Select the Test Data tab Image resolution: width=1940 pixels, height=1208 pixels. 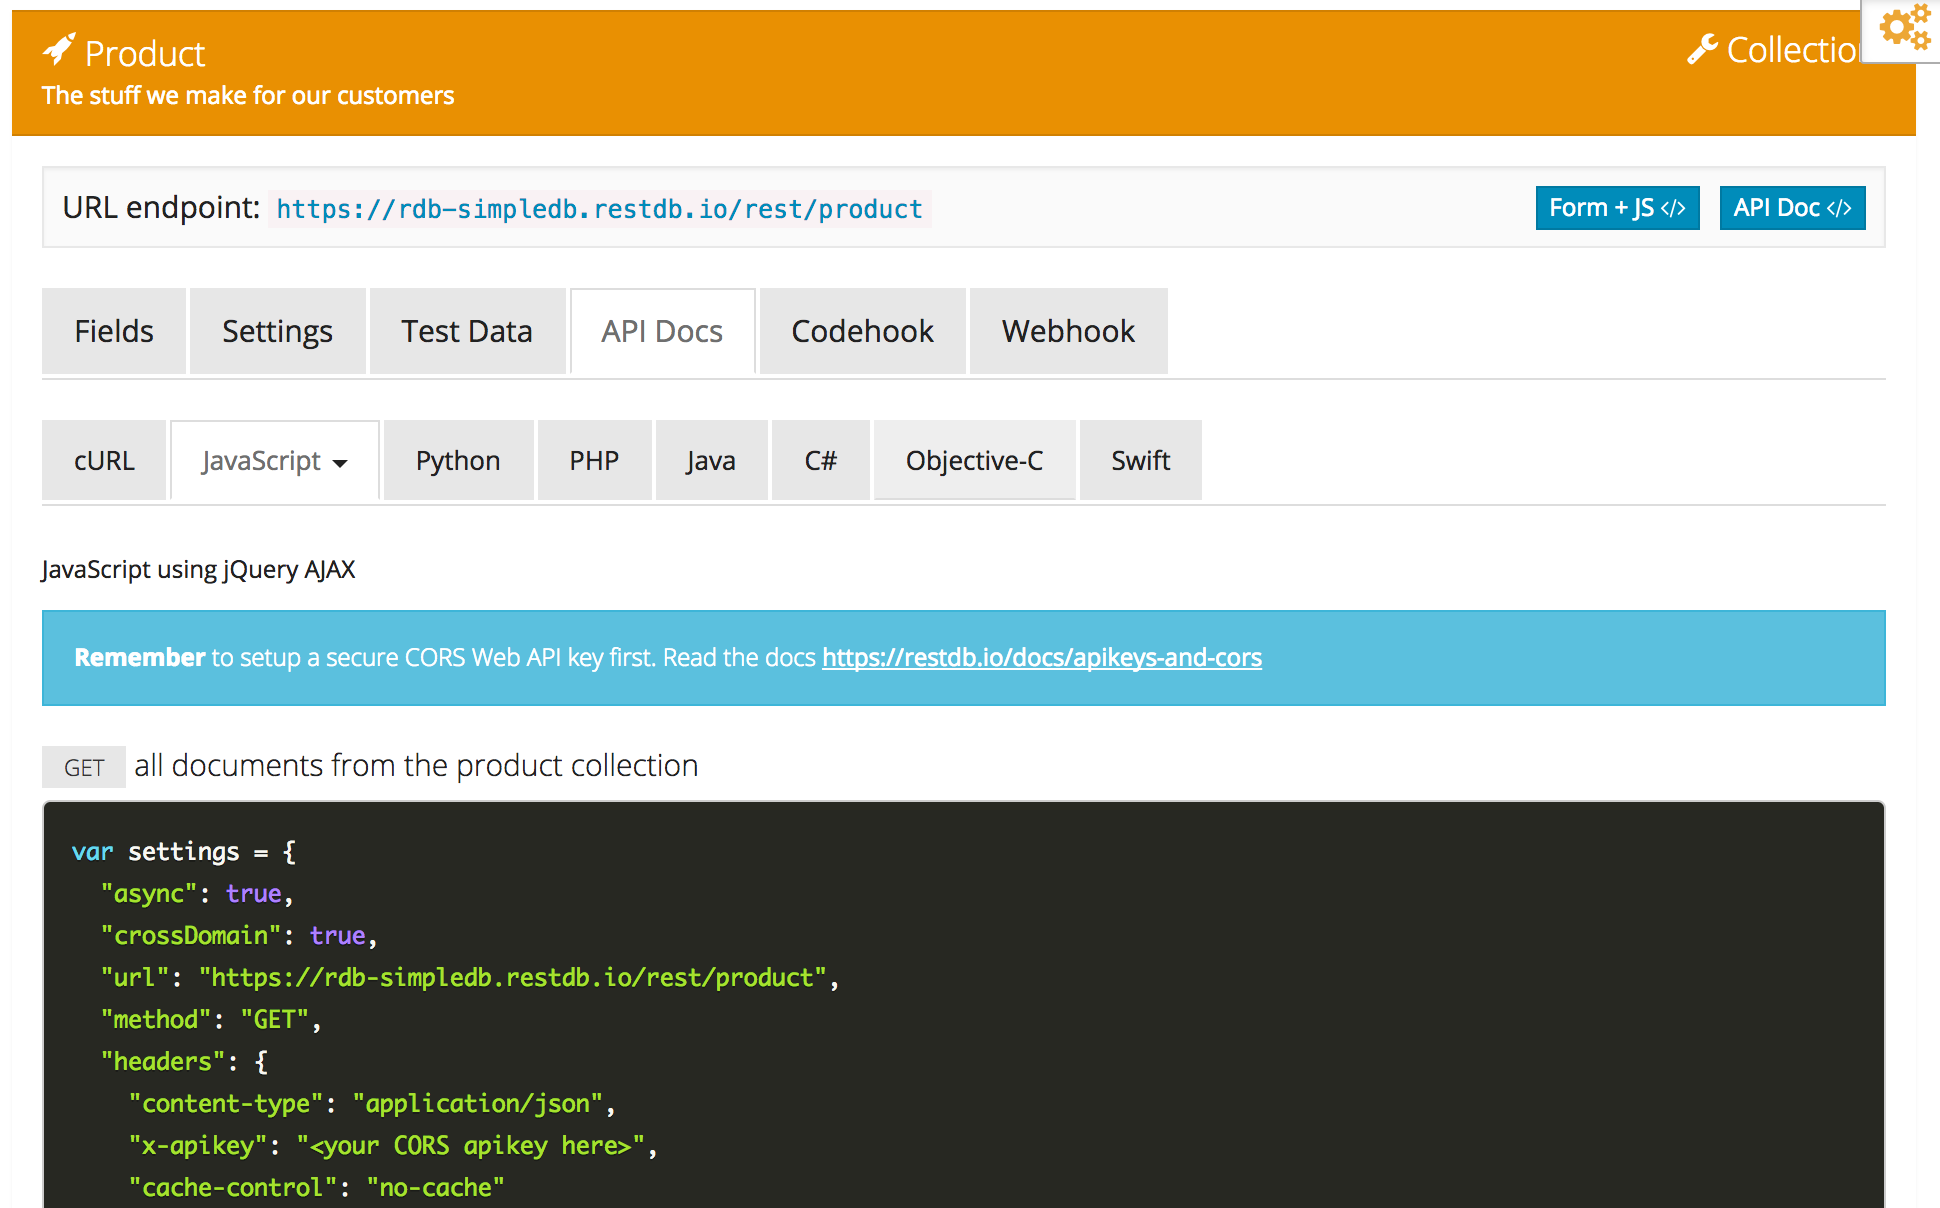466,331
